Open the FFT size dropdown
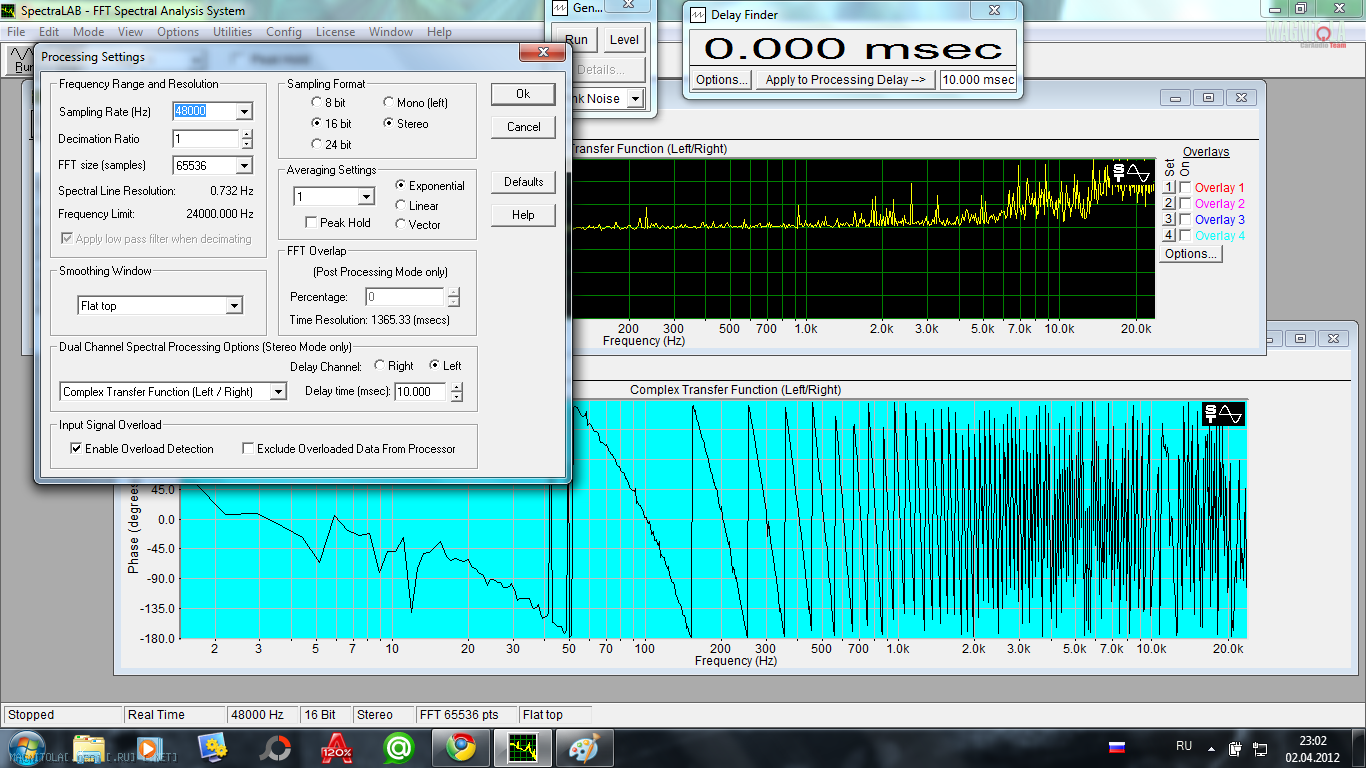 [244, 166]
